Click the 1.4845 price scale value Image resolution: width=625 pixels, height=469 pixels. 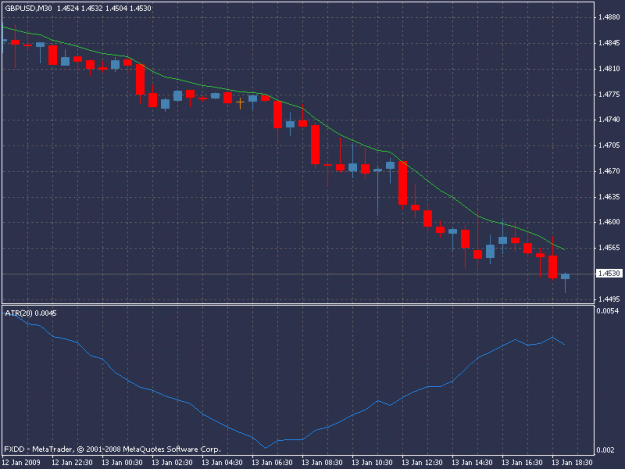pos(609,43)
